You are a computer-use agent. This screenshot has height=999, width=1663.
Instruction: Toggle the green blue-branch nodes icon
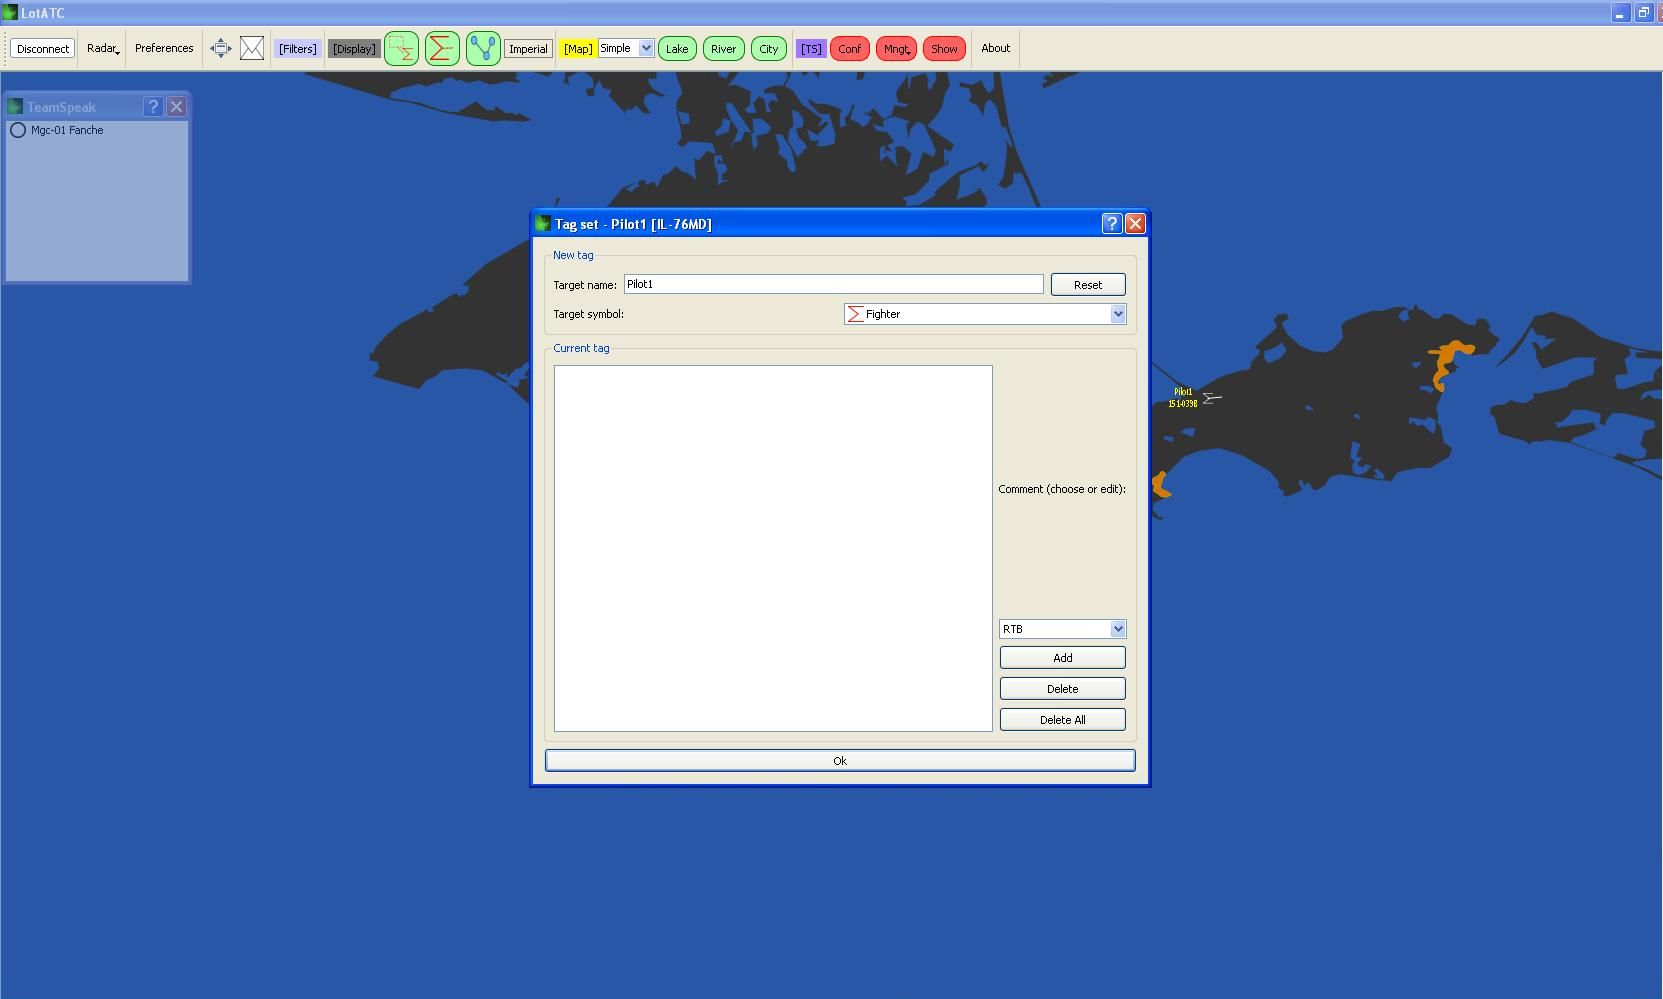click(x=483, y=48)
